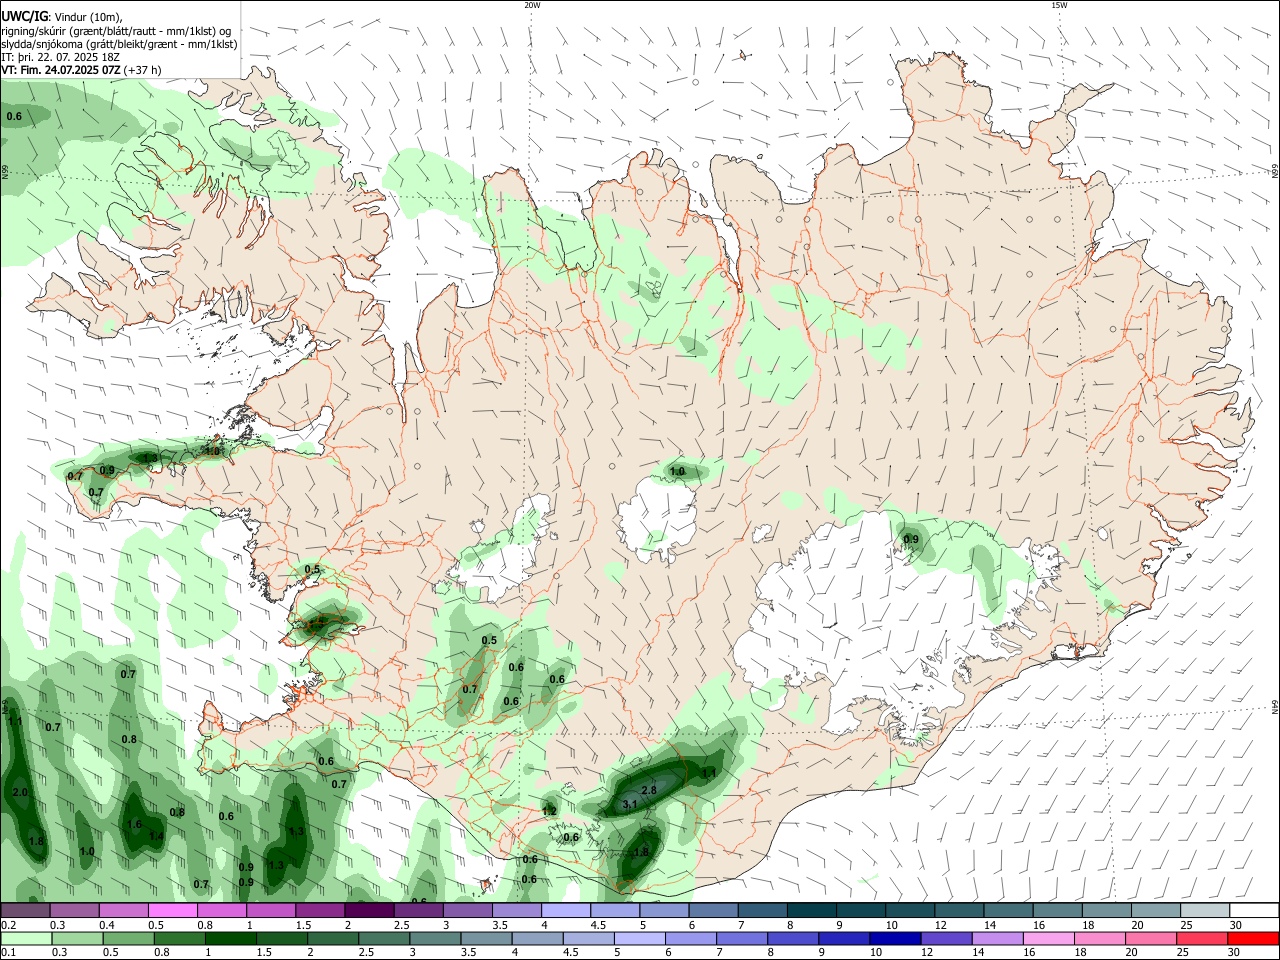Click the 20W longitude label
The width and height of the screenshot is (1280, 960).
click(532, 5)
